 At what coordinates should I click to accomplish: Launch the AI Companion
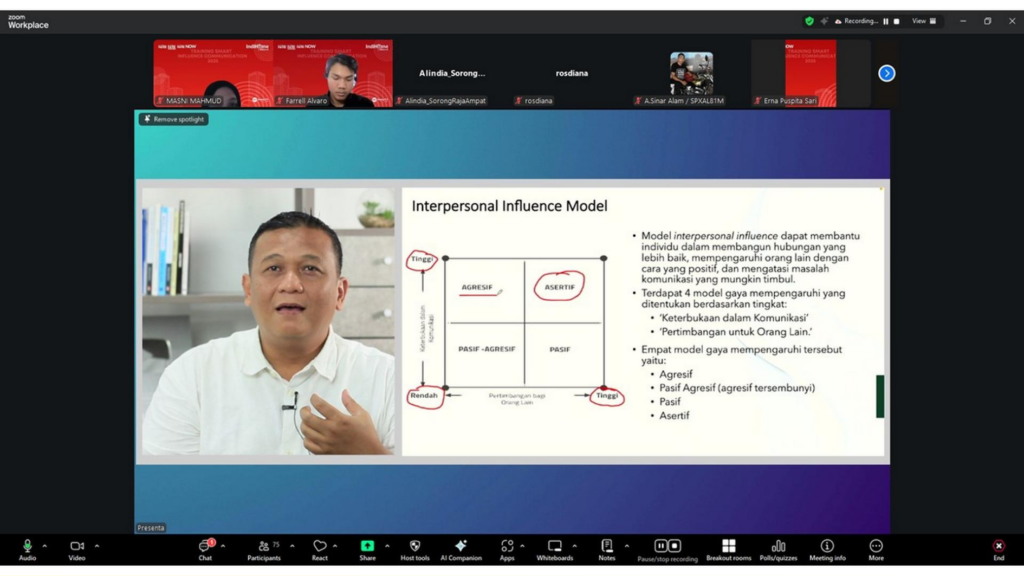461,550
